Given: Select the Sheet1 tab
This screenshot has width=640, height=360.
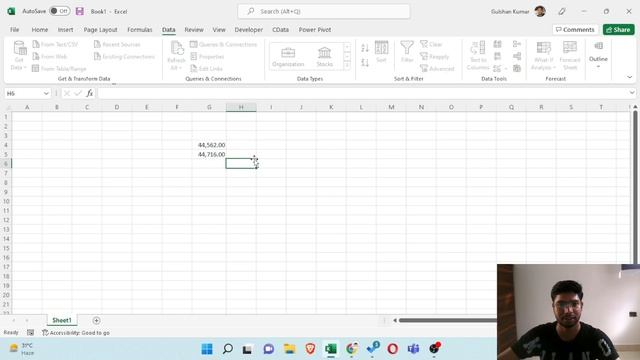Looking at the screenshot, I should pos(62,320).
